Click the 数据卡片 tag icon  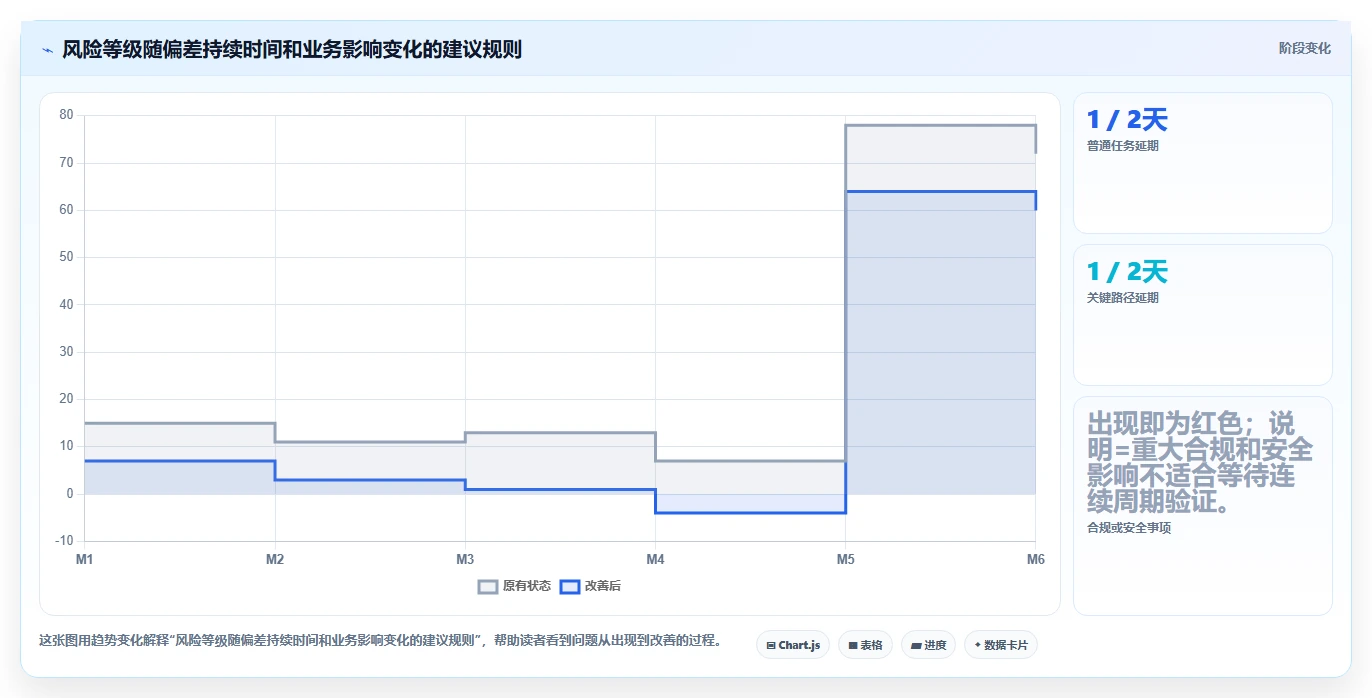[x=977, y=645]
